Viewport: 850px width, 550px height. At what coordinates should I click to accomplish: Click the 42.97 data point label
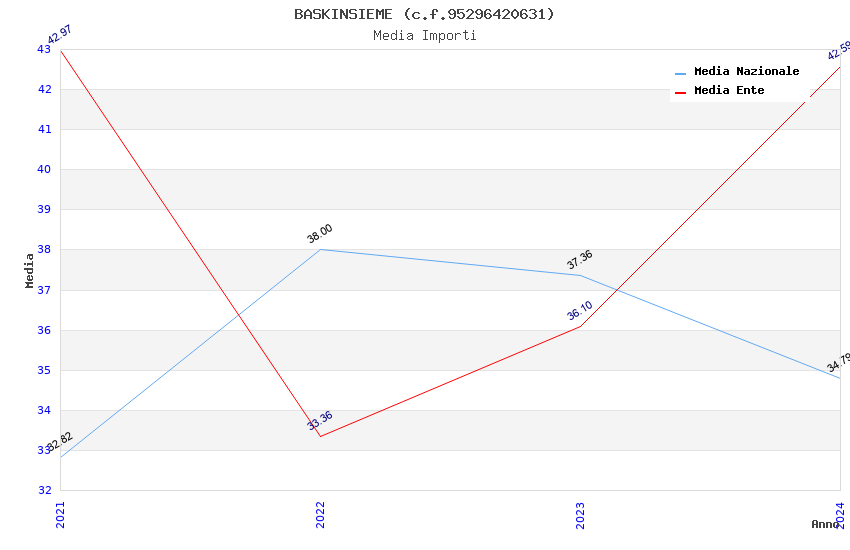(x=59, y=36)
